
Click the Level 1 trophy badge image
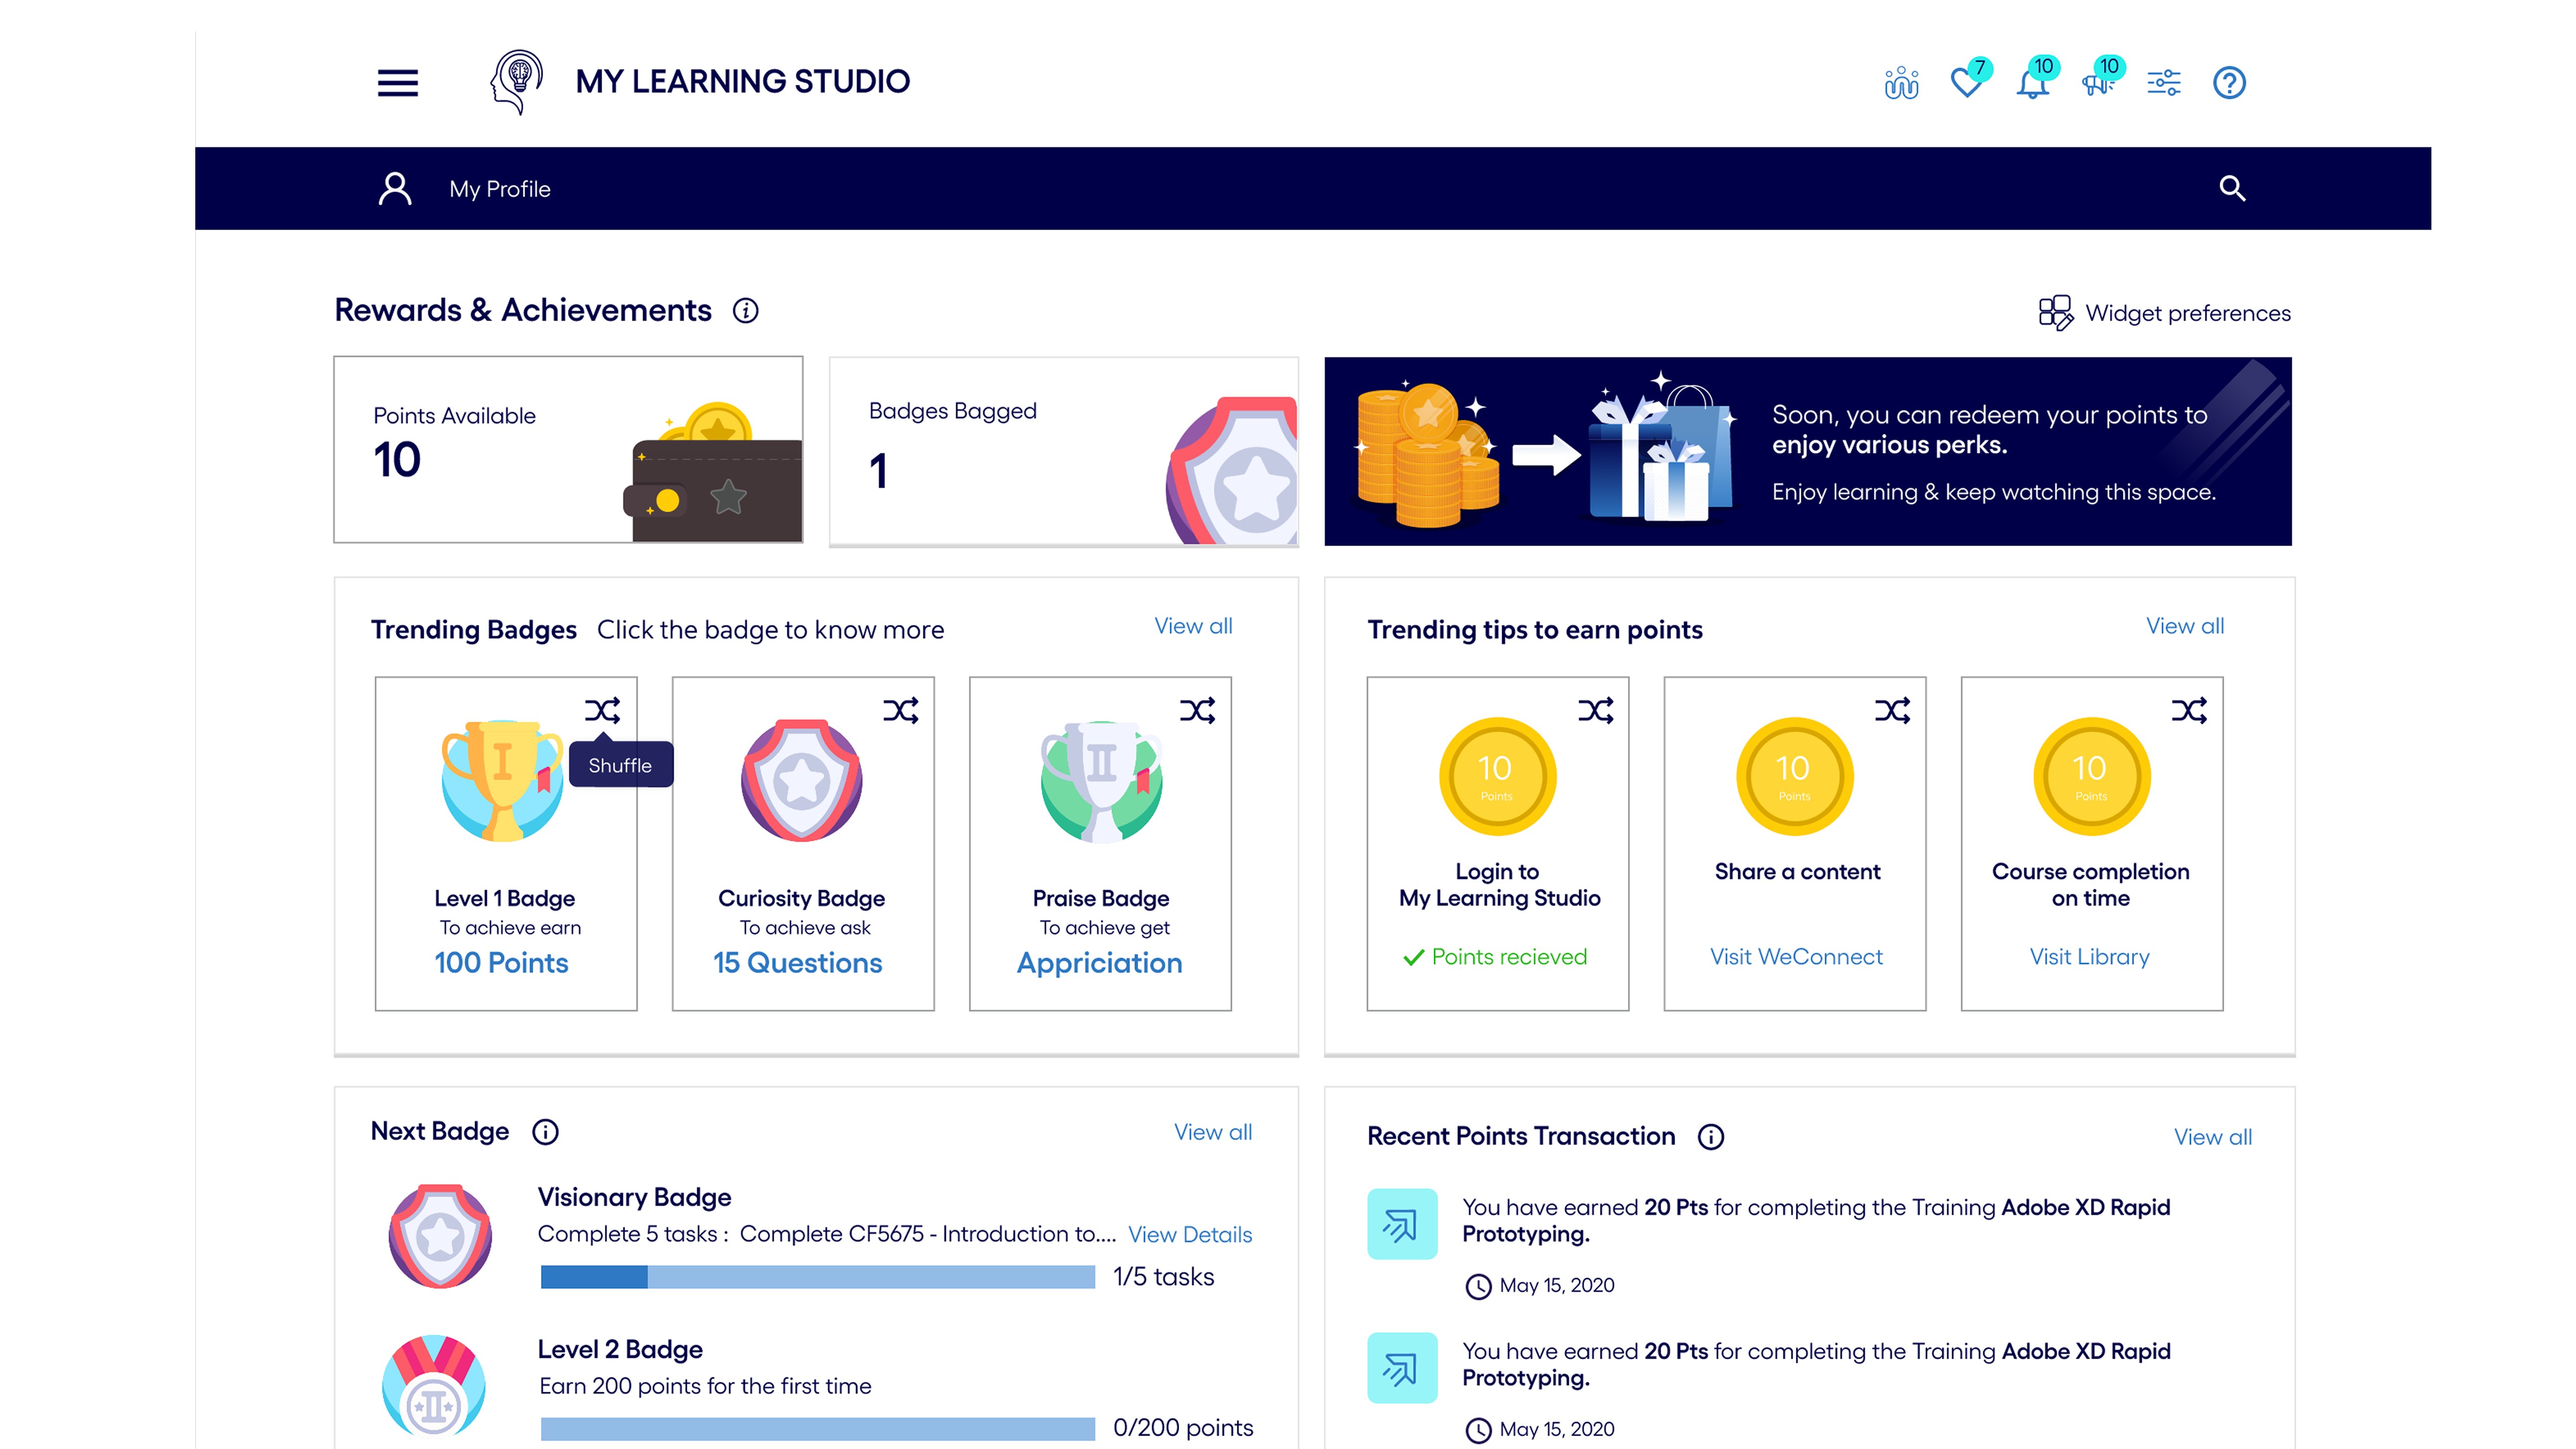coord(503,781)
